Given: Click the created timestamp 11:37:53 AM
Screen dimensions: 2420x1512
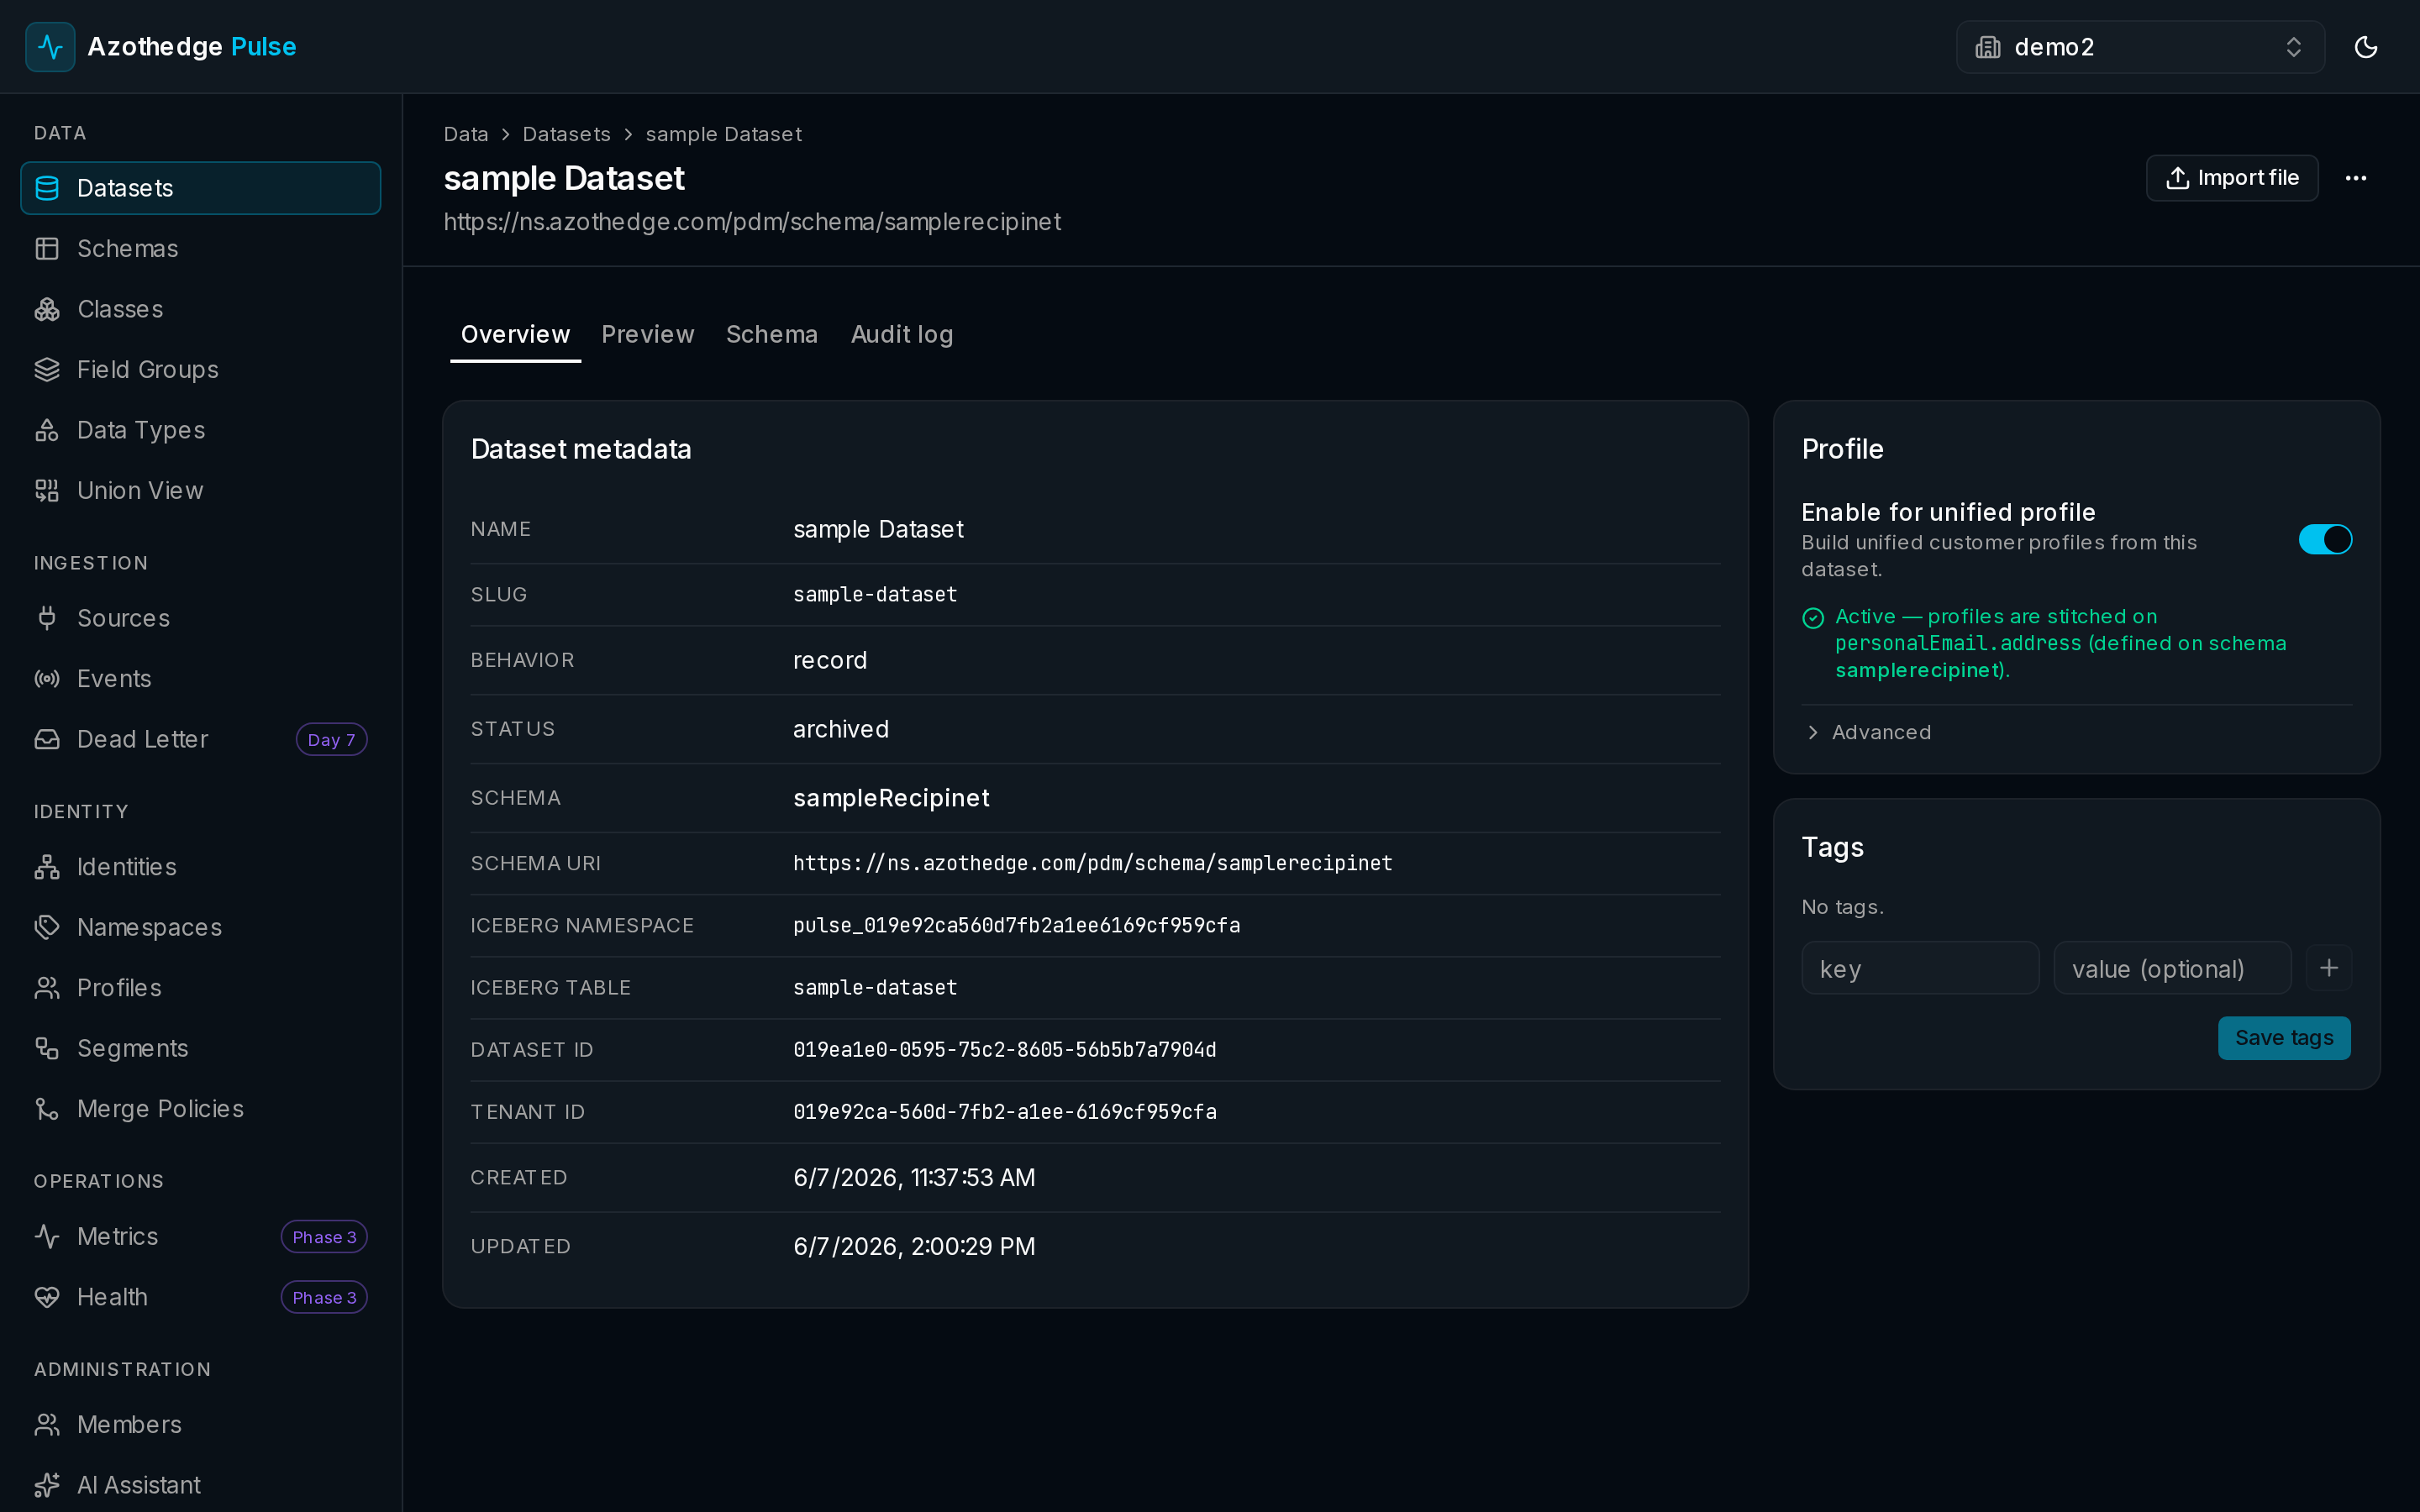Looking at the screenshot, I should point(914,1178).
